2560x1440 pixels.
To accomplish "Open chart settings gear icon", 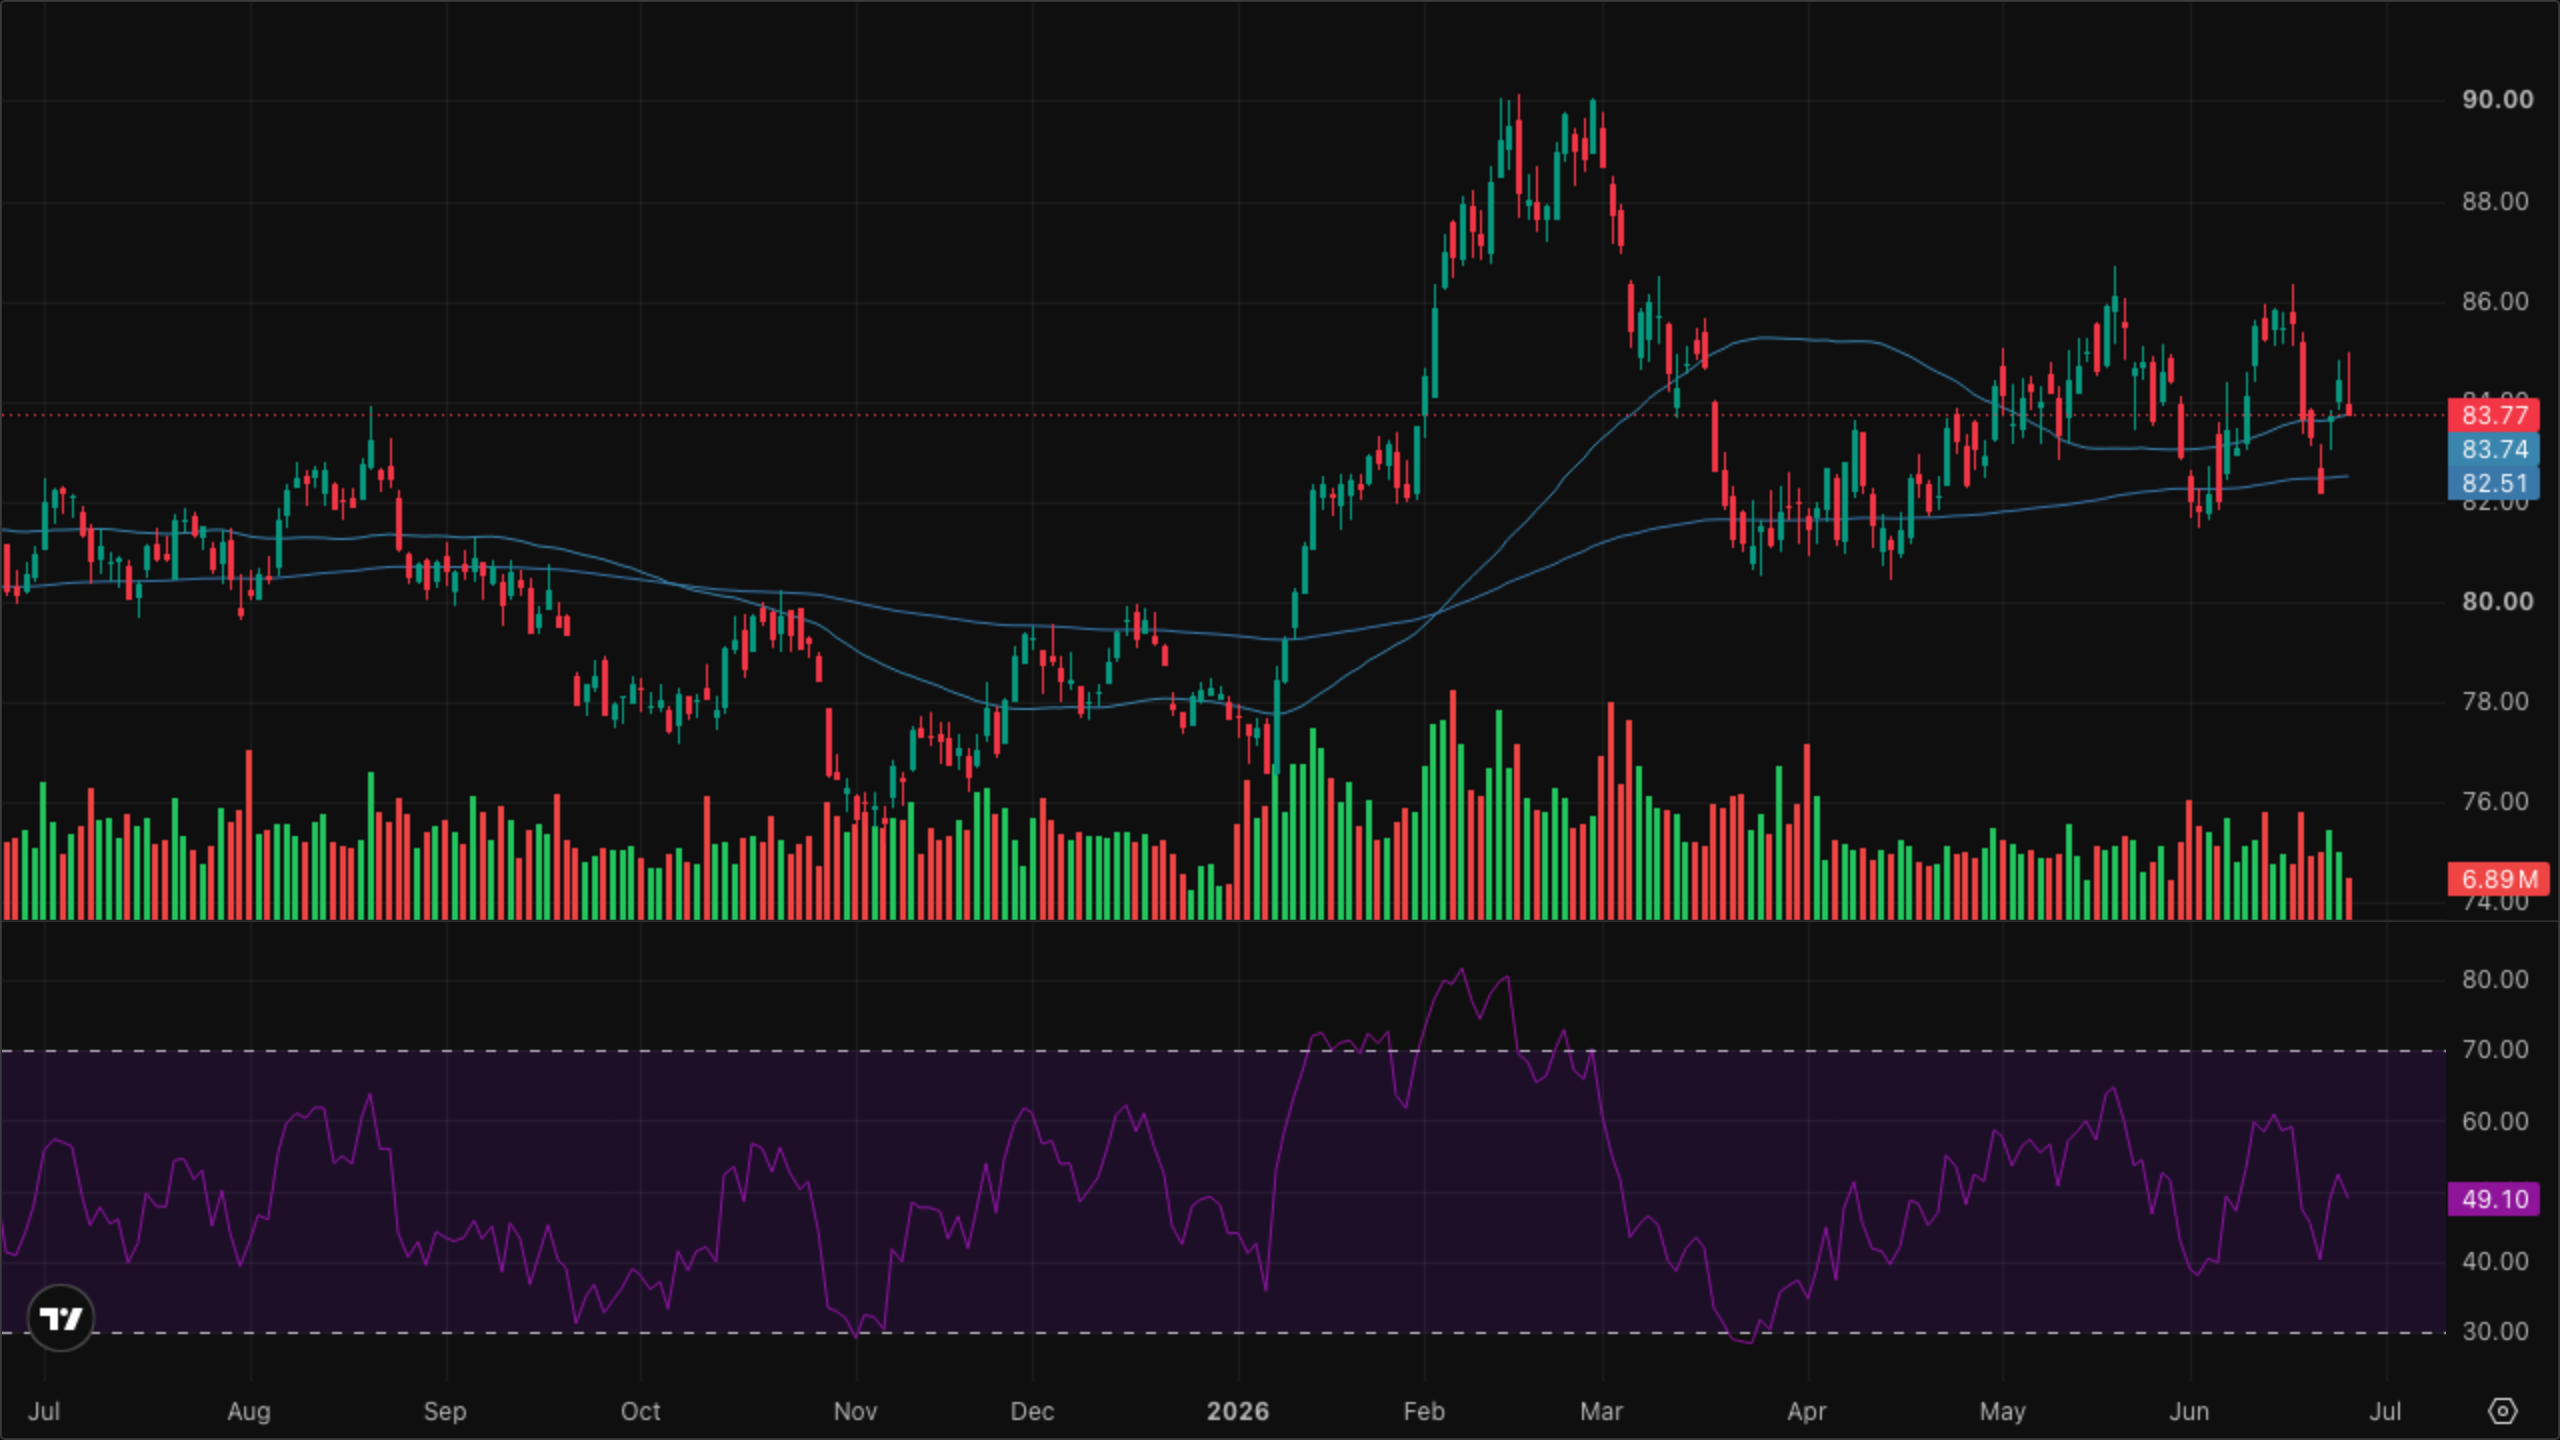I will tap(2502, 1411).
